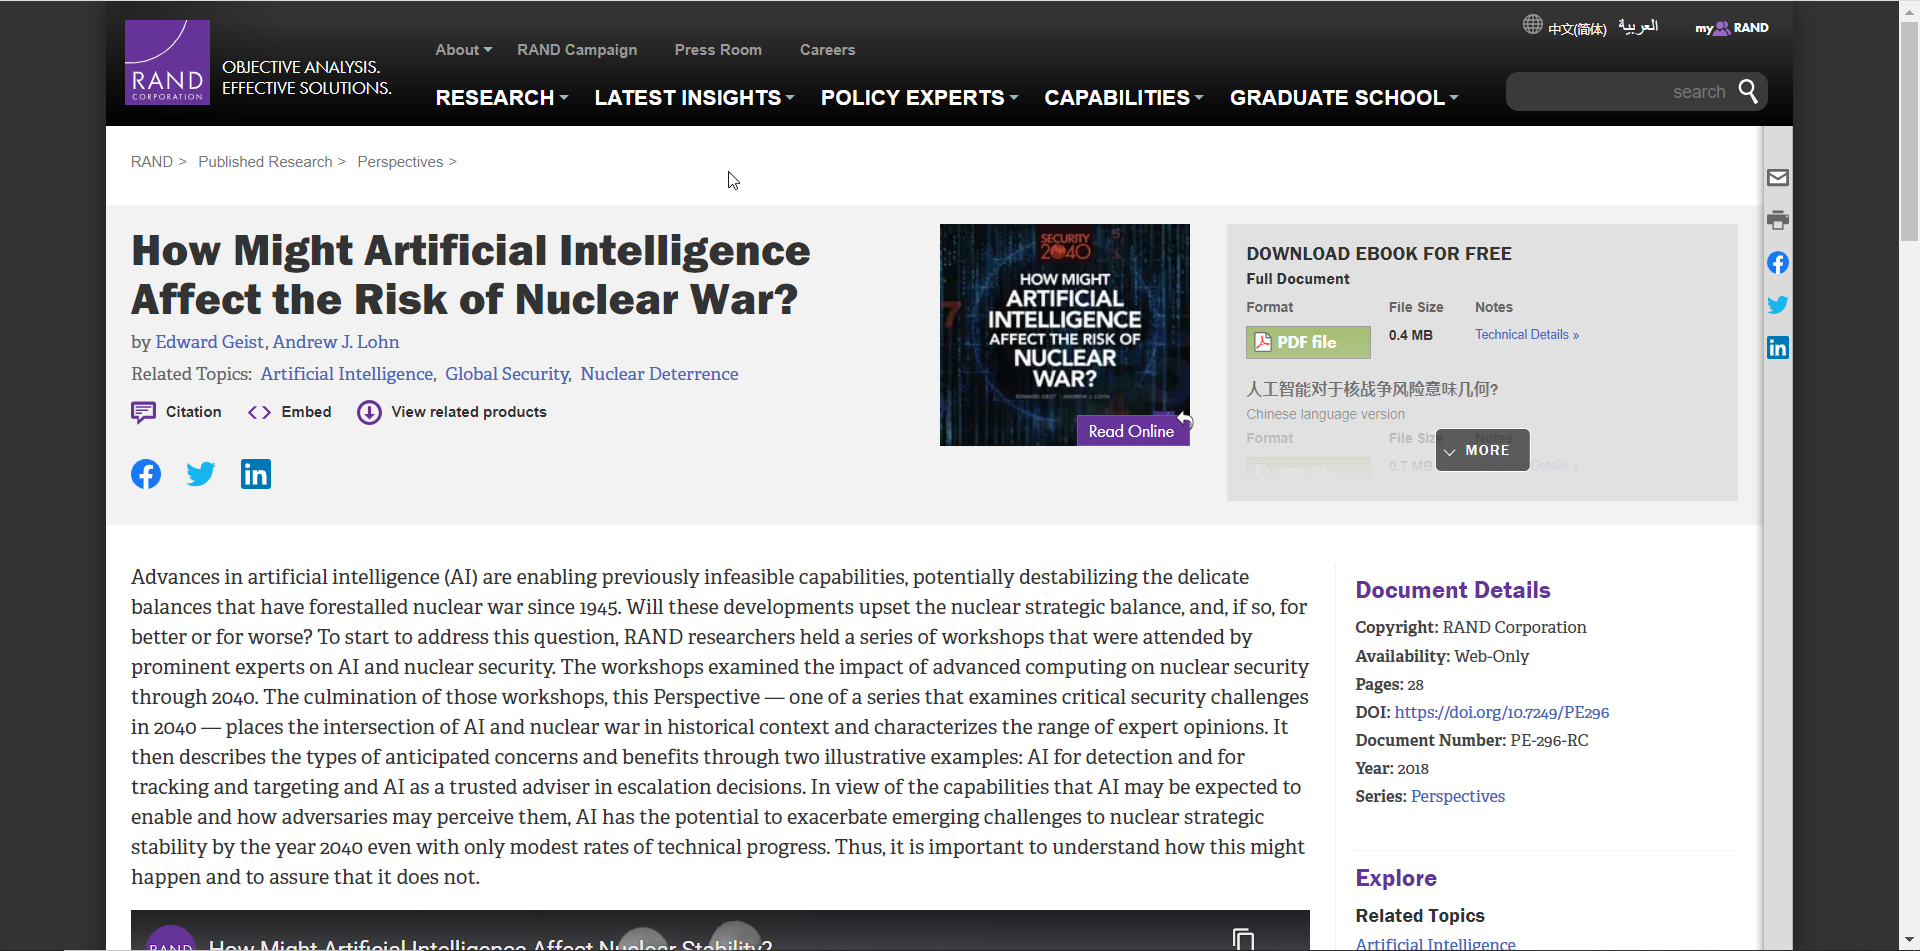Image resolution: width=1920 pixels, height=951 pixels.
Task: Click the search magnifier icon
Action: [x=1747, y=91]
